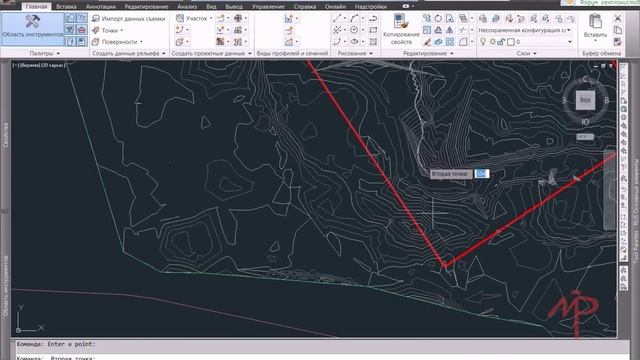
Task: Expand the Редактирование panel title
Action: point(428,53)
